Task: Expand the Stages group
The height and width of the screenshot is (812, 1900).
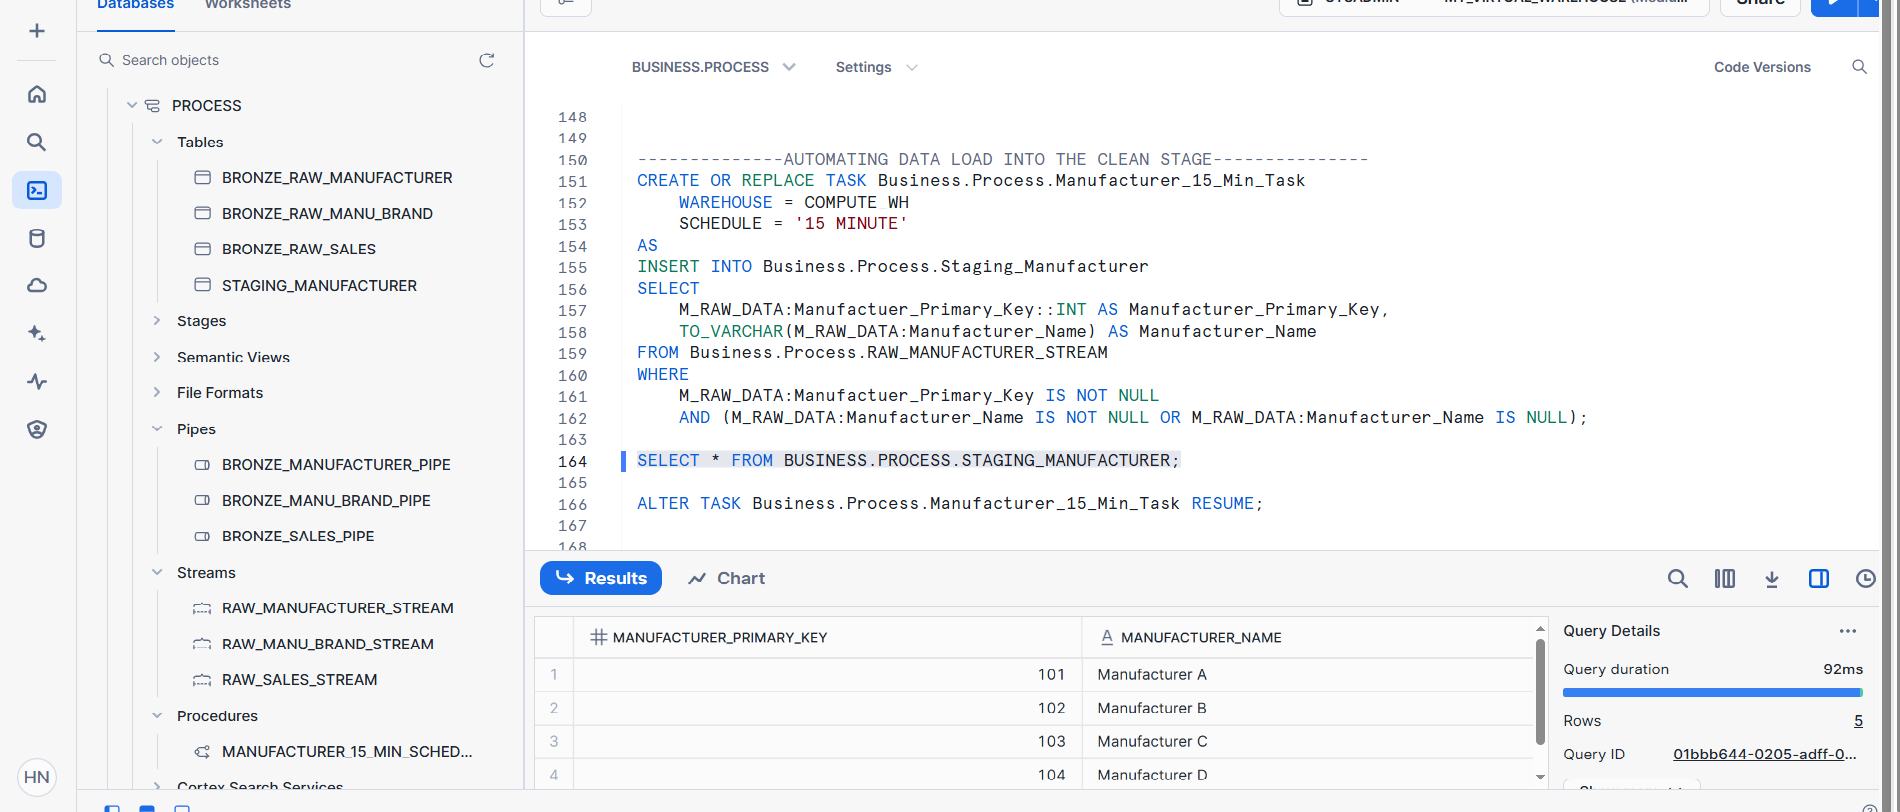Action: click(x=157, y=321)
